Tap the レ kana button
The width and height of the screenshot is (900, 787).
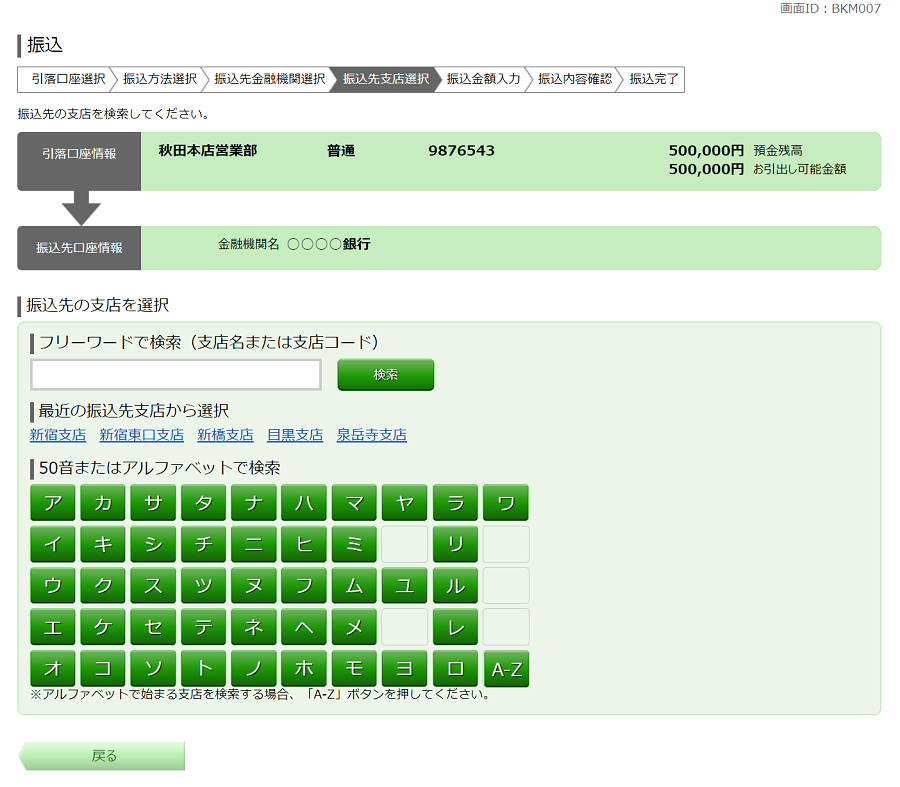(x=456, y=627)
